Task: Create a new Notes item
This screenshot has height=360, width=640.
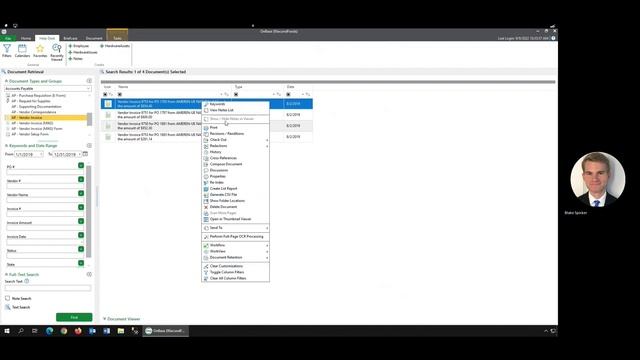Action: [x=76, y=59]
